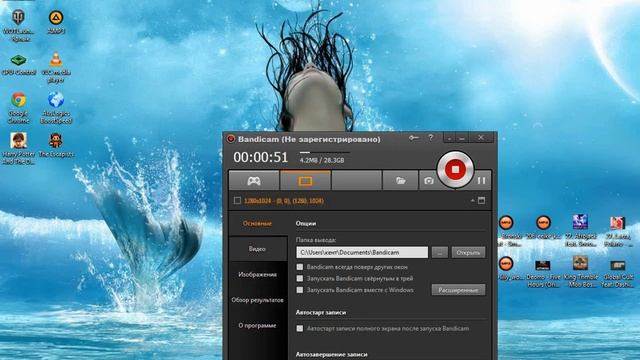Enable start Bandicam minimized to tray checkbox
The height and width of the screenshot is (360, 640).
tap(300, 278)
